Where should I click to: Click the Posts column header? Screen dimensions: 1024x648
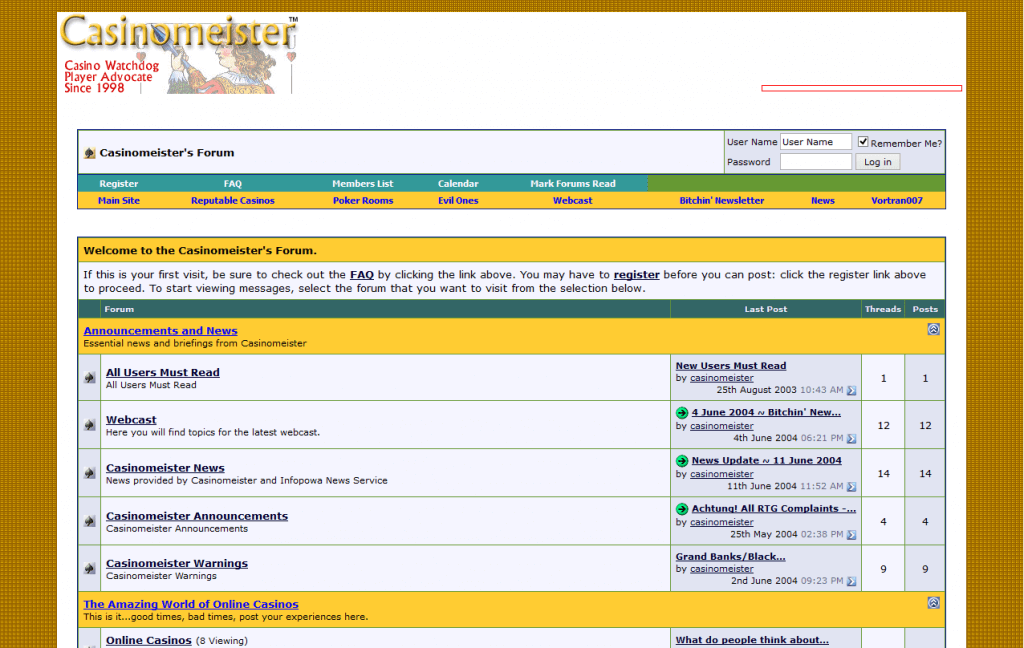pyautogui.click(x=925, y=309)
